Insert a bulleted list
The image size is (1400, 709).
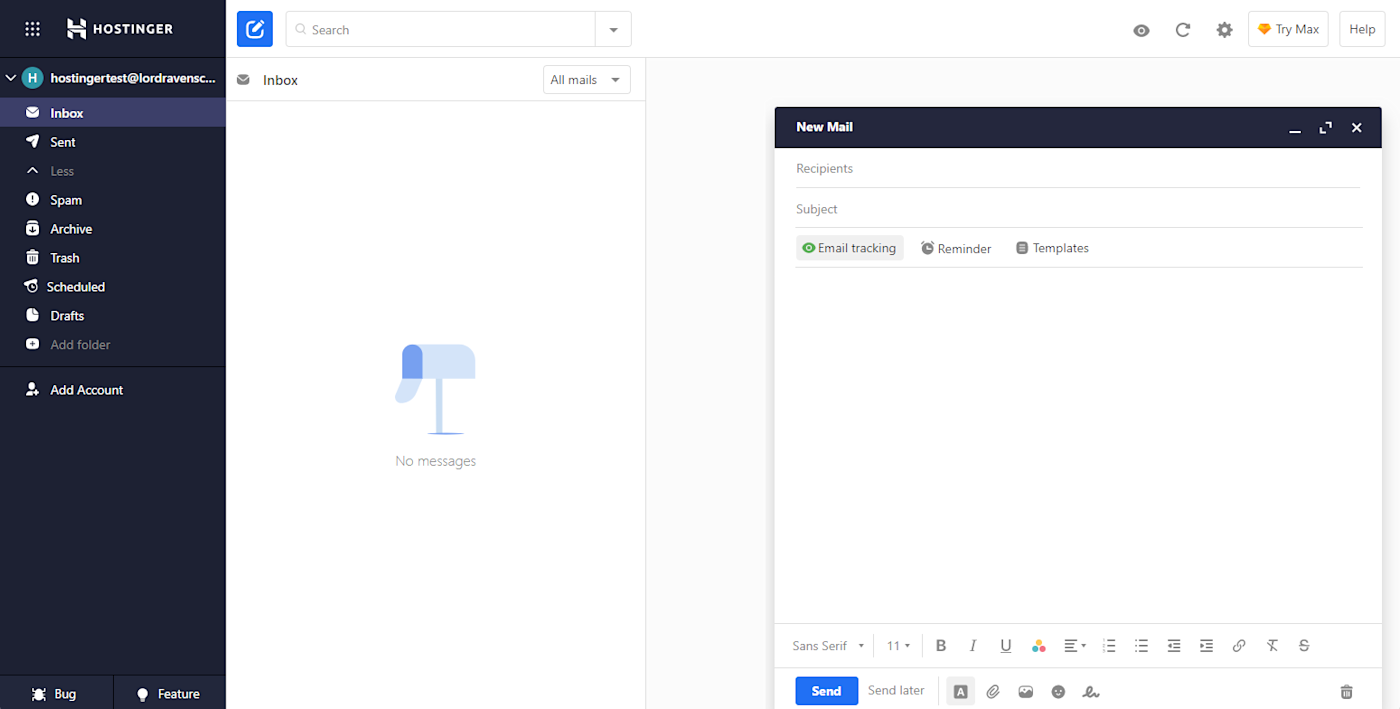(x=1141, y=646)
